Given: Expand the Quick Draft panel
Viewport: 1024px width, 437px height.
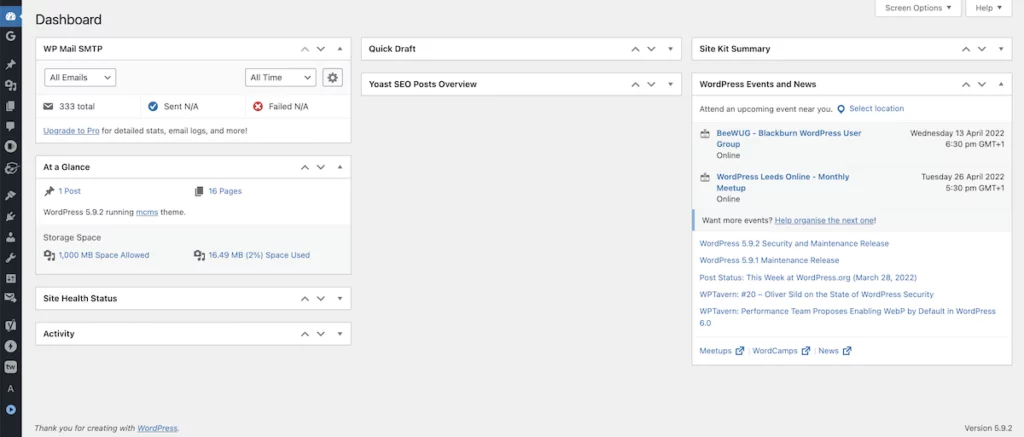Looking at the screenshot, I should pos(670,49).
